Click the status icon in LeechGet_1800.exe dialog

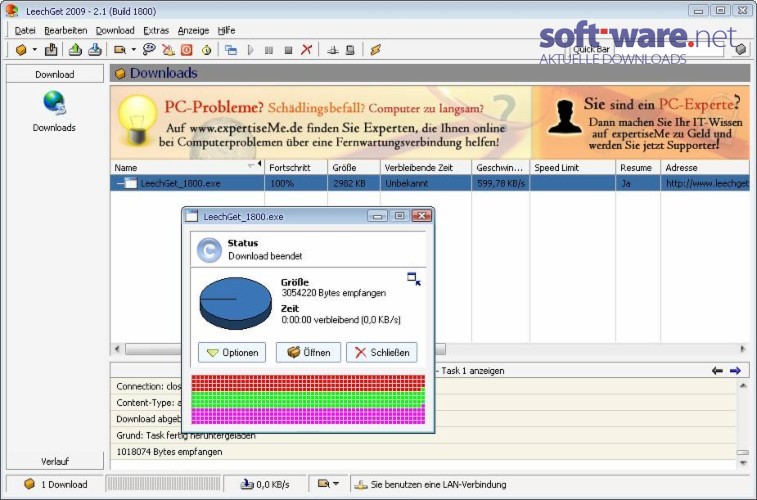[x=210, y=250]
